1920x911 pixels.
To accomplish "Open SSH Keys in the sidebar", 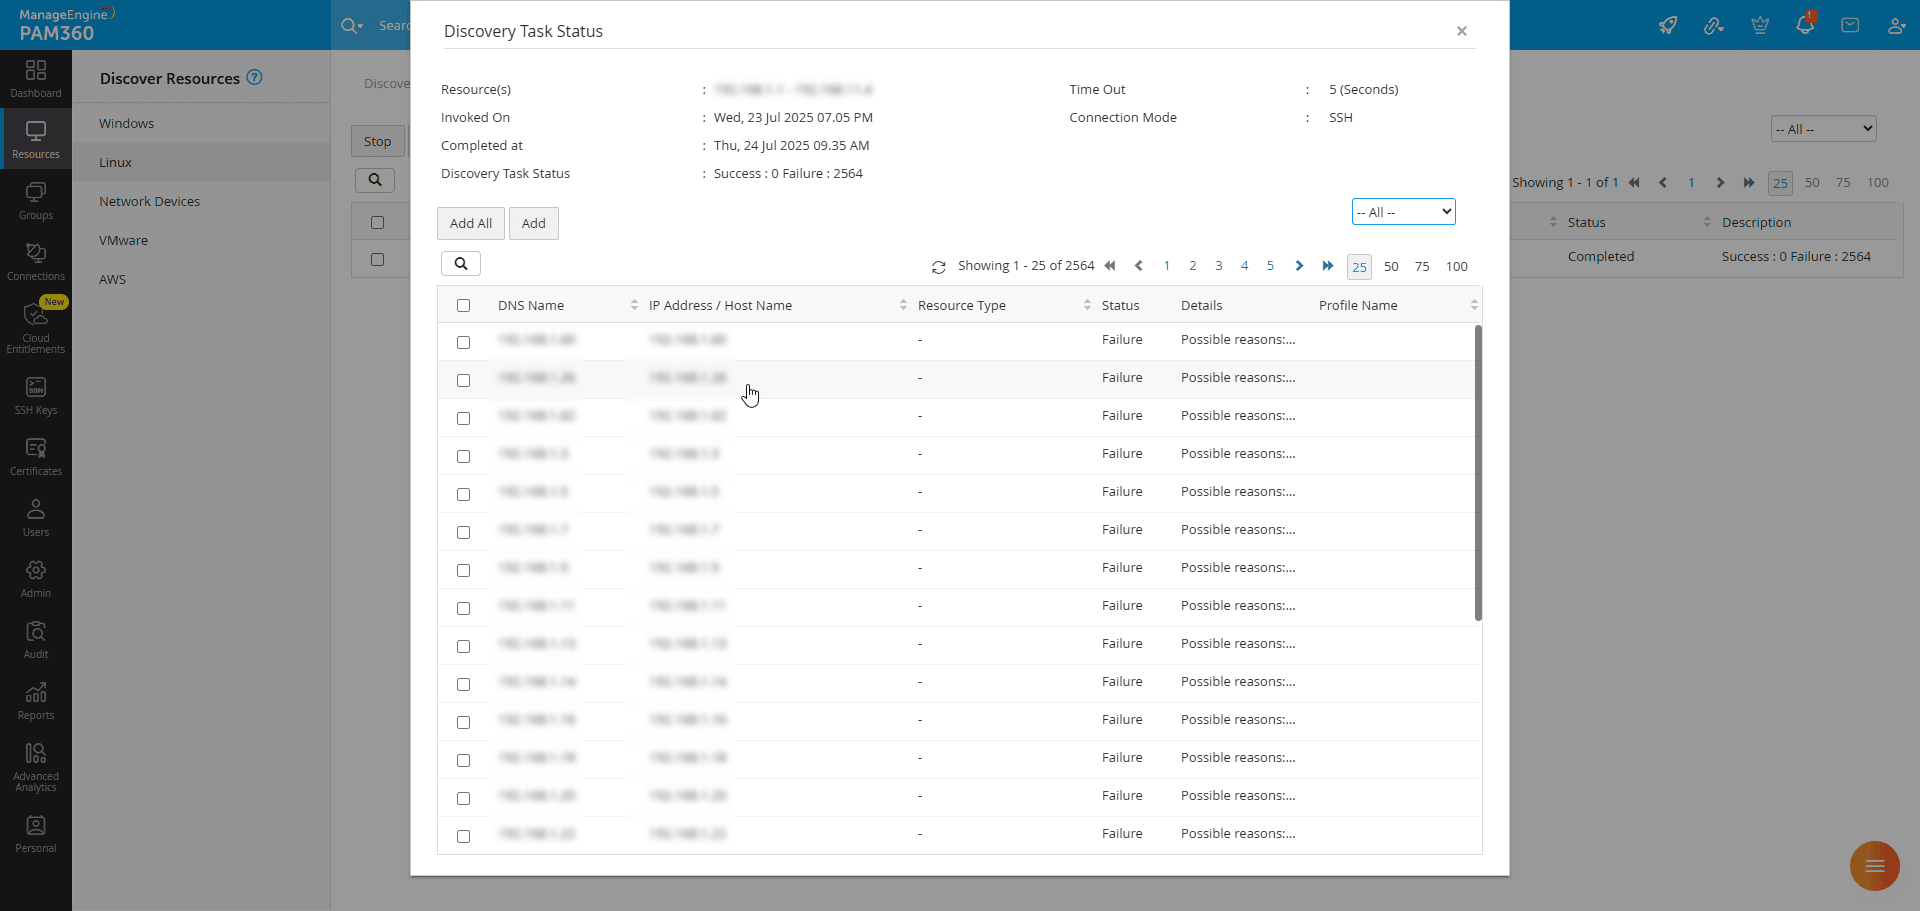I will coord(36,396).
